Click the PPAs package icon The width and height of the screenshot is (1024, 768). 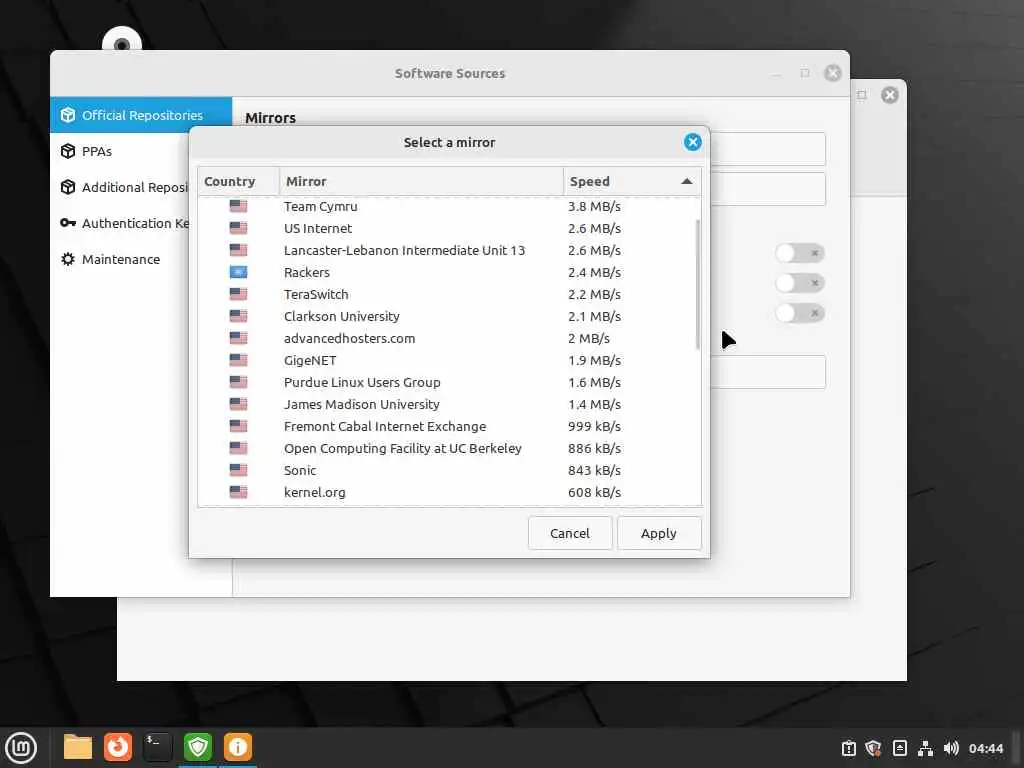pyautogui.click(x=68, y=151)
